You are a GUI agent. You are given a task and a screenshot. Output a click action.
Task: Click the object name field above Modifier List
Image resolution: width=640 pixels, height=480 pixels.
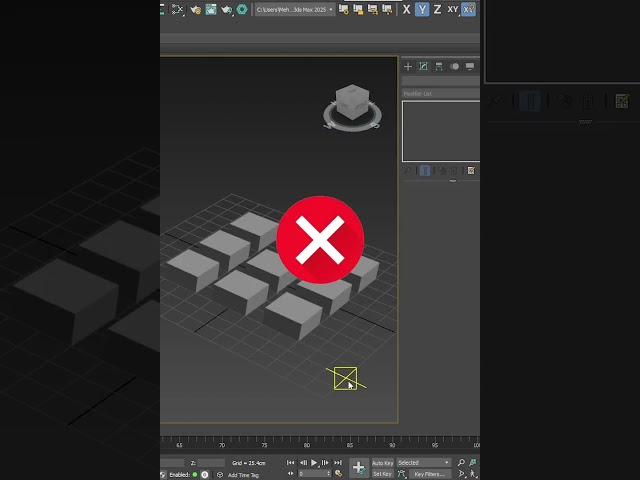click(x=441, y=81)
